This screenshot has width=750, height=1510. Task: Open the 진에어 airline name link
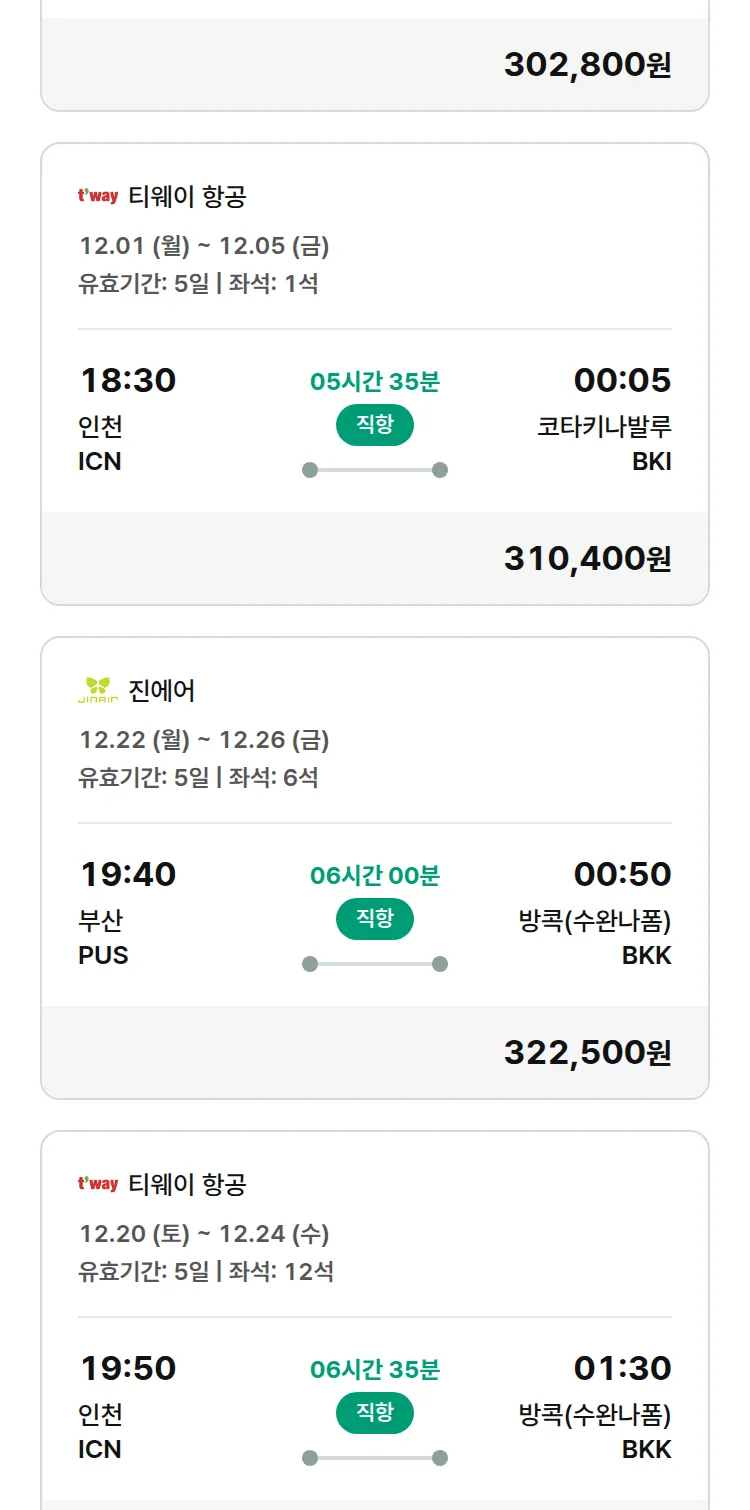pos(162,690)
